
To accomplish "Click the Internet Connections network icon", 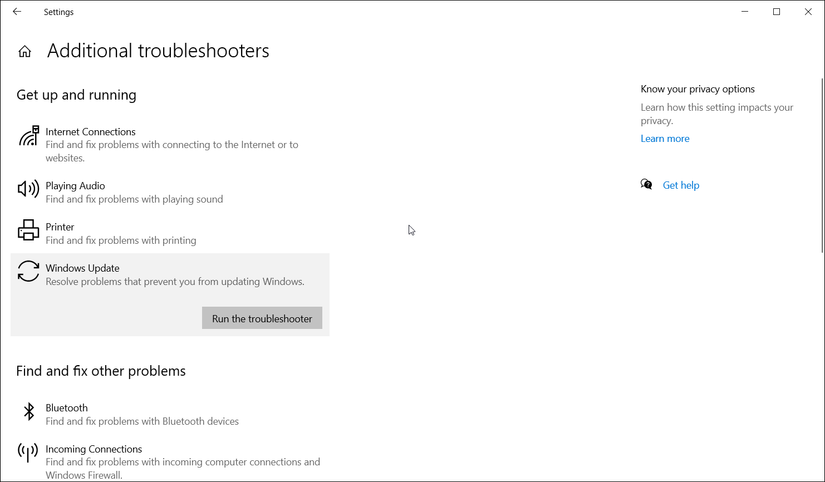I will coord(28,136).
